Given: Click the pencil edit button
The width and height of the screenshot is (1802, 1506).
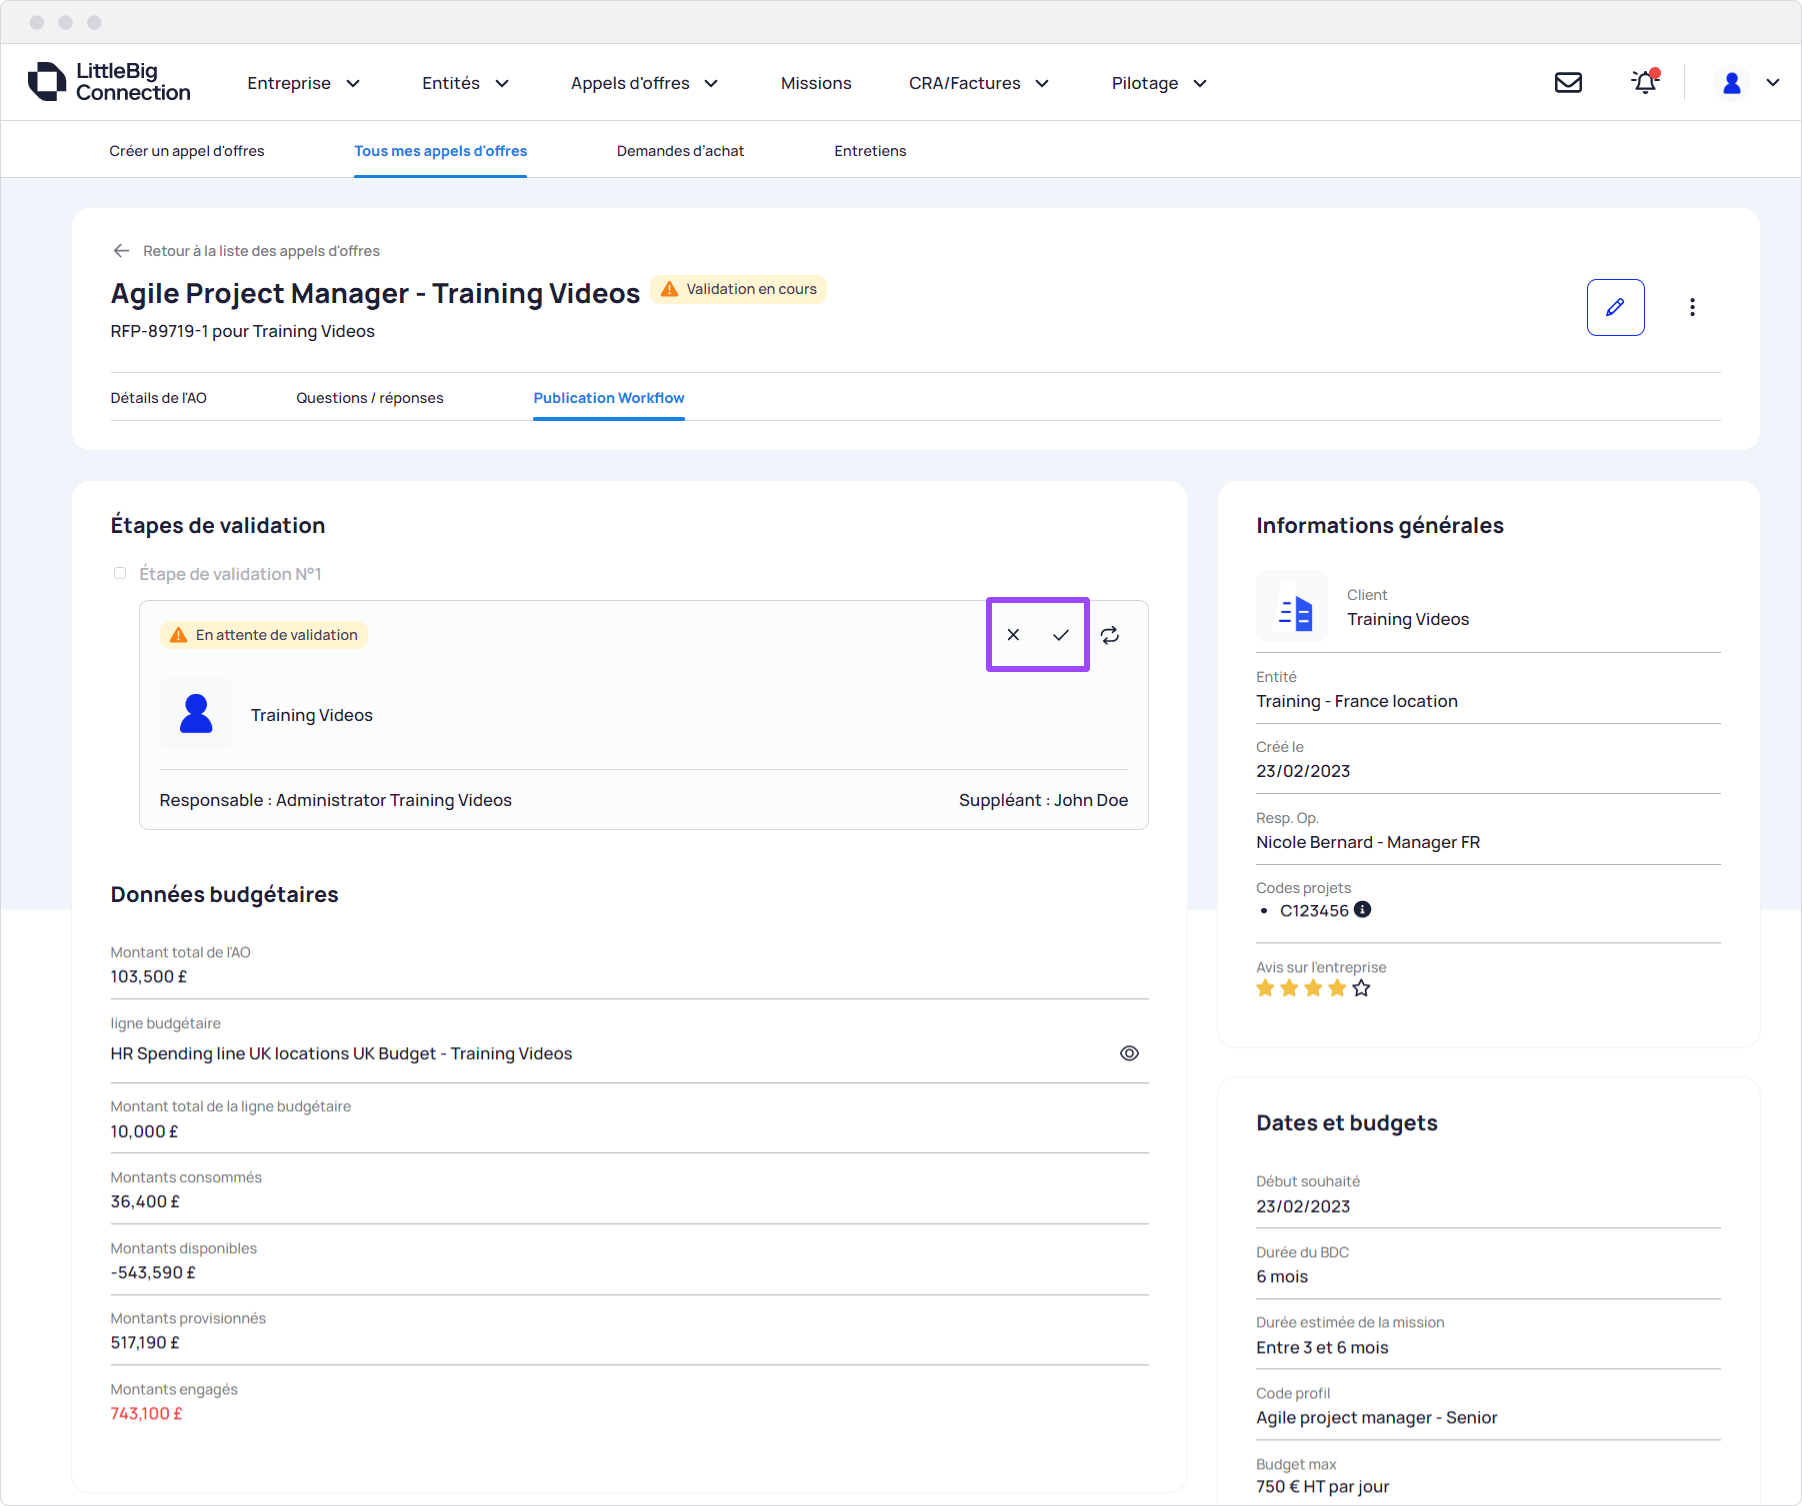Looking at the screenshot, I should pos(1615,307).
